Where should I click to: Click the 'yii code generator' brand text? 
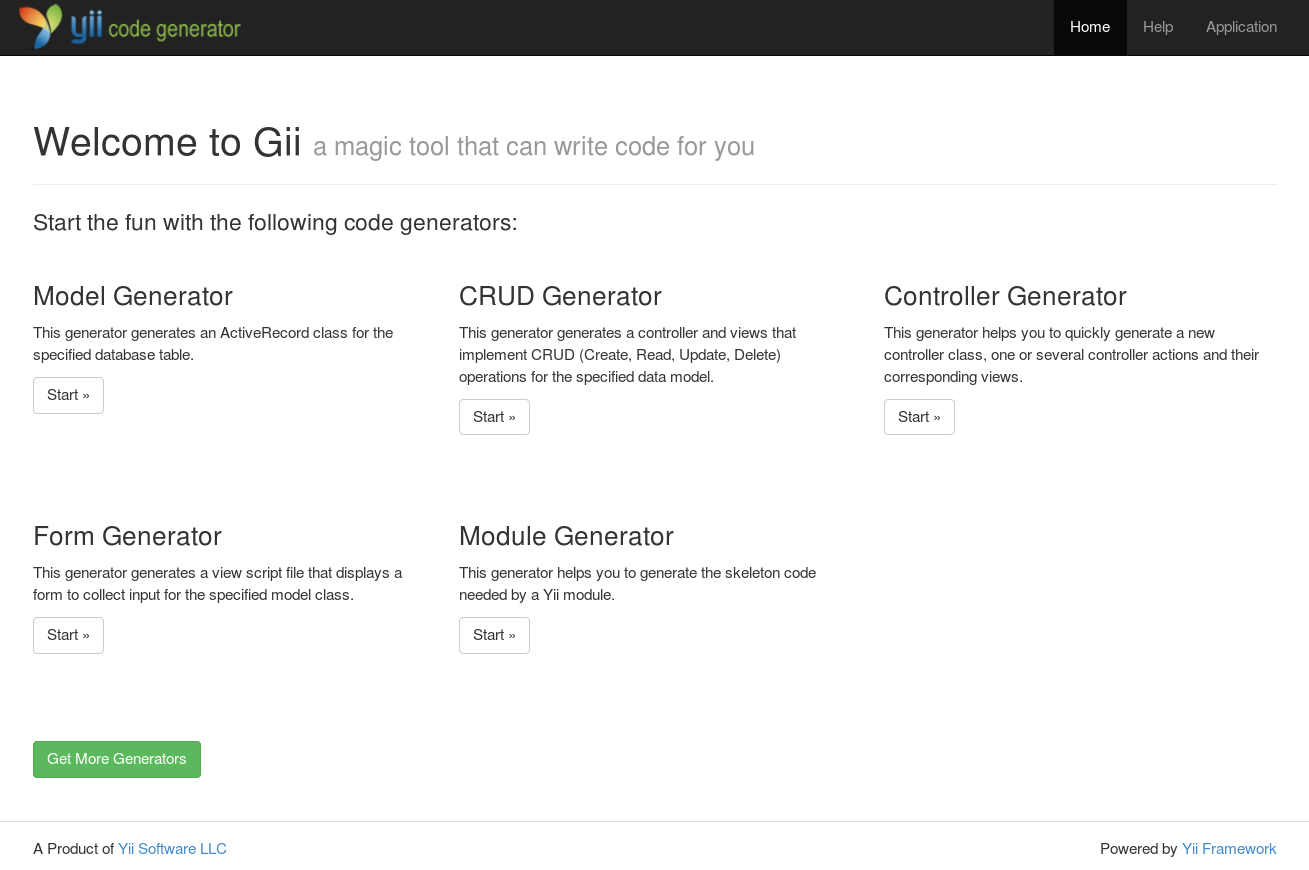157,27
